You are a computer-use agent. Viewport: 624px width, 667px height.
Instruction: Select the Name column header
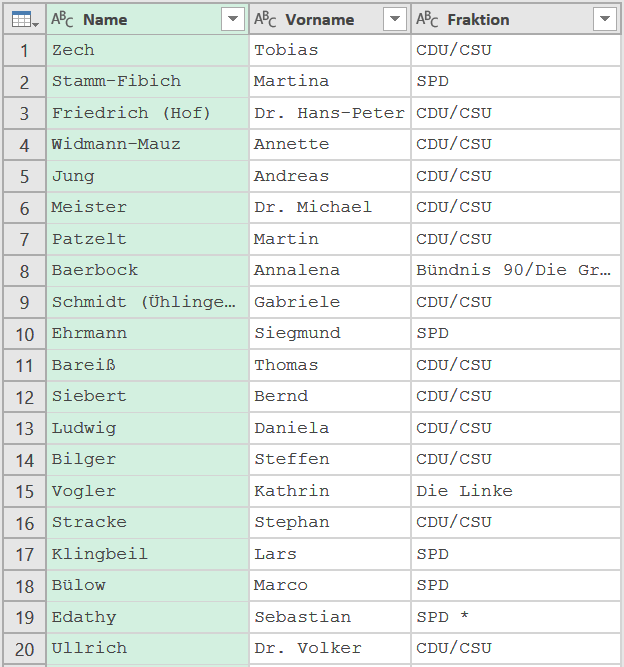[148, 19]
